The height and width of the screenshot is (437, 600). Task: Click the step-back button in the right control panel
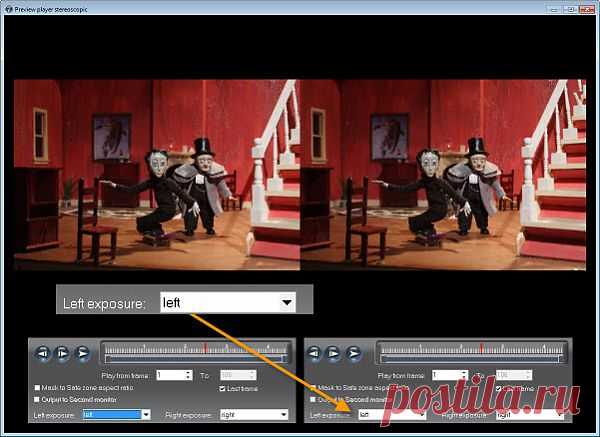coord(316,353)
